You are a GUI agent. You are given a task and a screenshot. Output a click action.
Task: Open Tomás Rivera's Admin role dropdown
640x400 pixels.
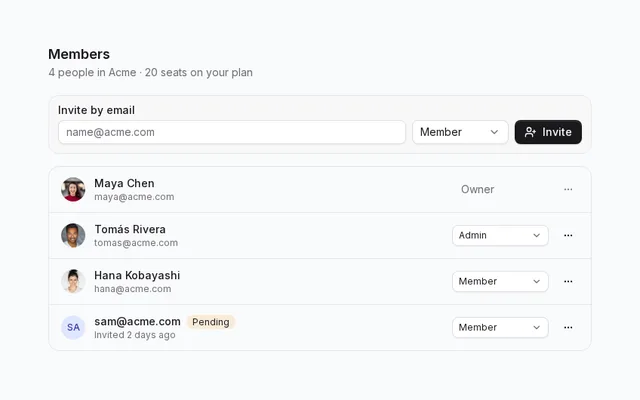pyautogui.click(x=500, y=236)
